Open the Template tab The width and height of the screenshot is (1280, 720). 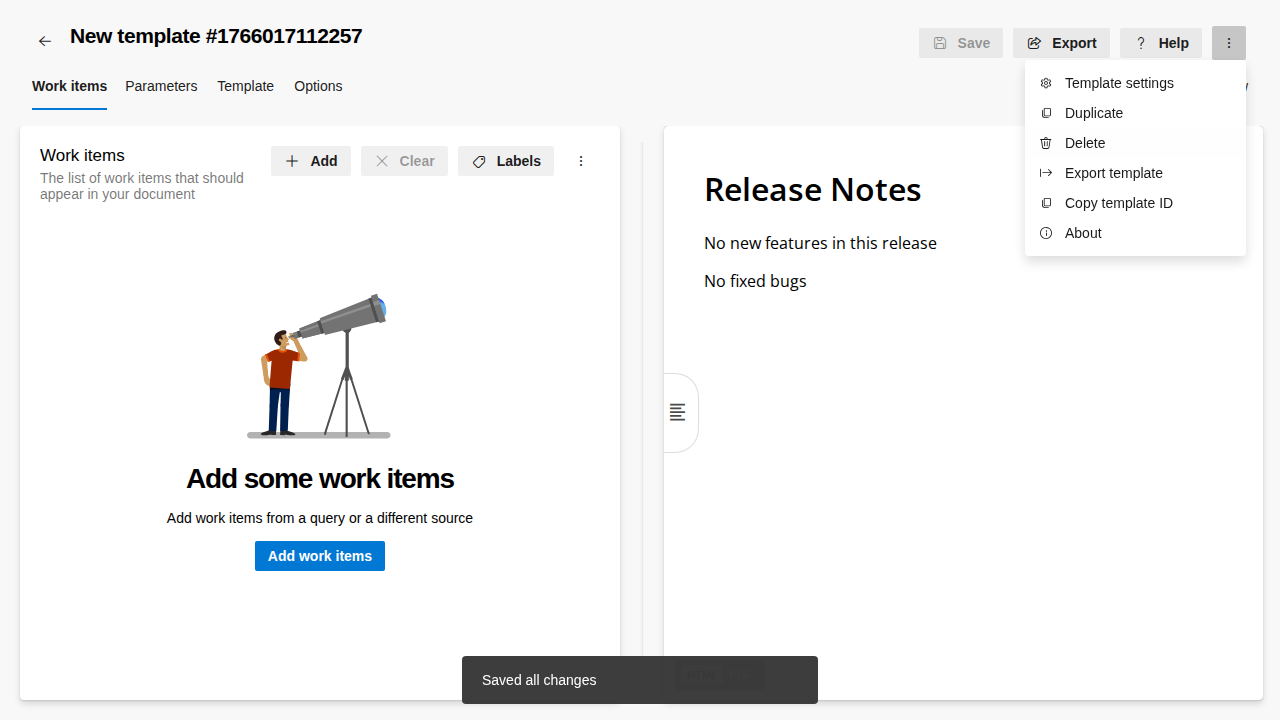click(245, 86)
